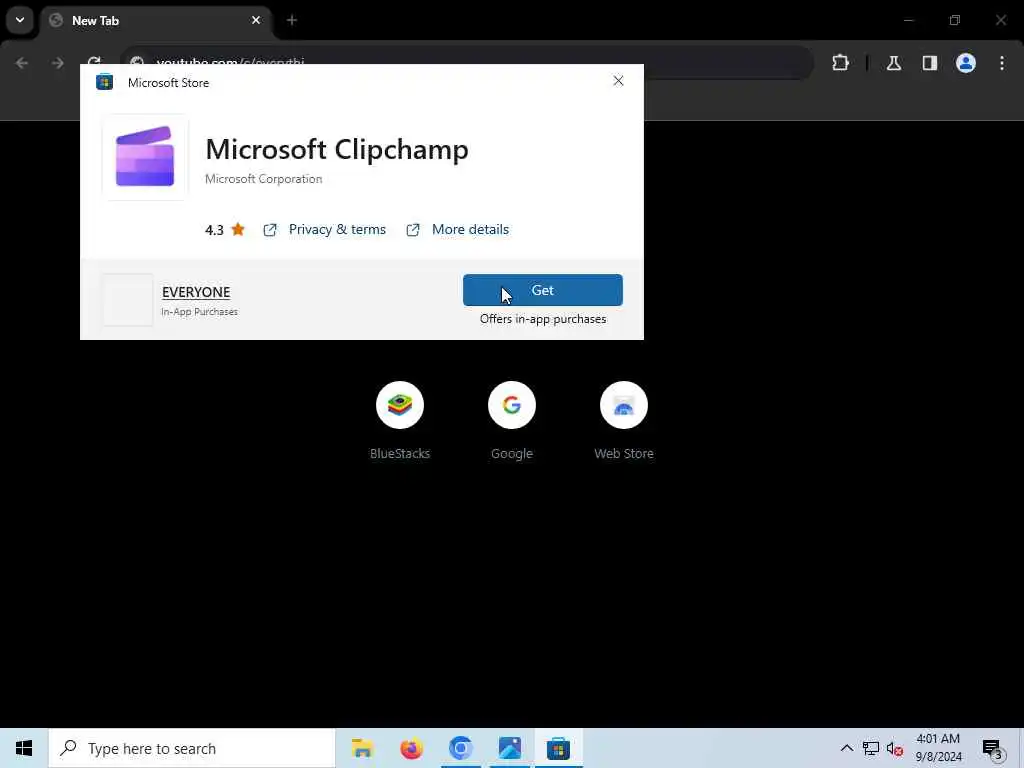Click the 4.3 rating value
1024x768 pixels.
pyautogui.click(x=214, y=230)
